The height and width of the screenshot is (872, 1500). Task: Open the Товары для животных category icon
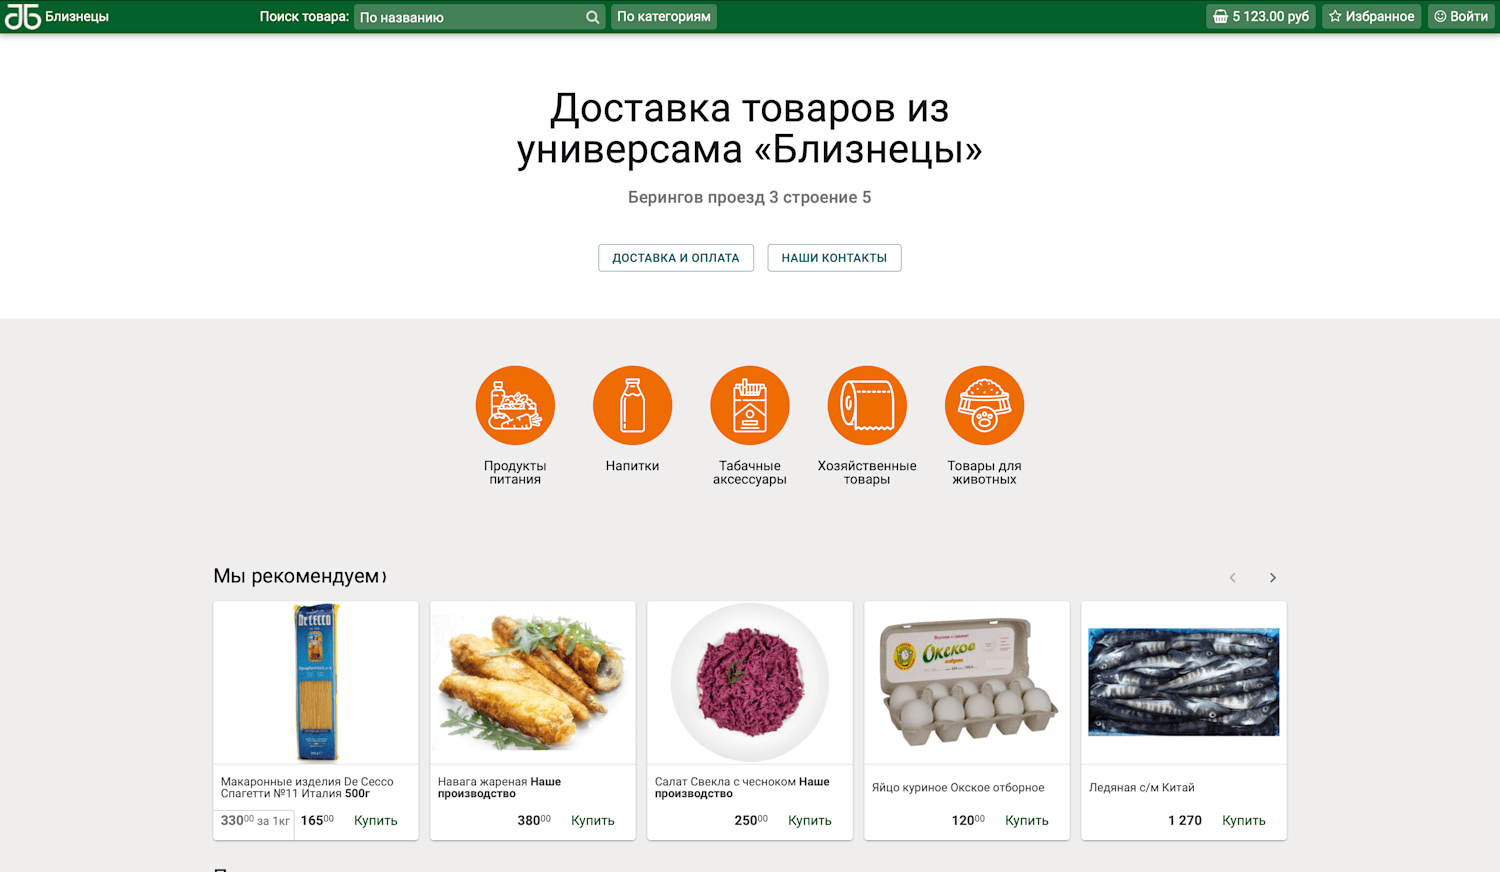[984, 405]
